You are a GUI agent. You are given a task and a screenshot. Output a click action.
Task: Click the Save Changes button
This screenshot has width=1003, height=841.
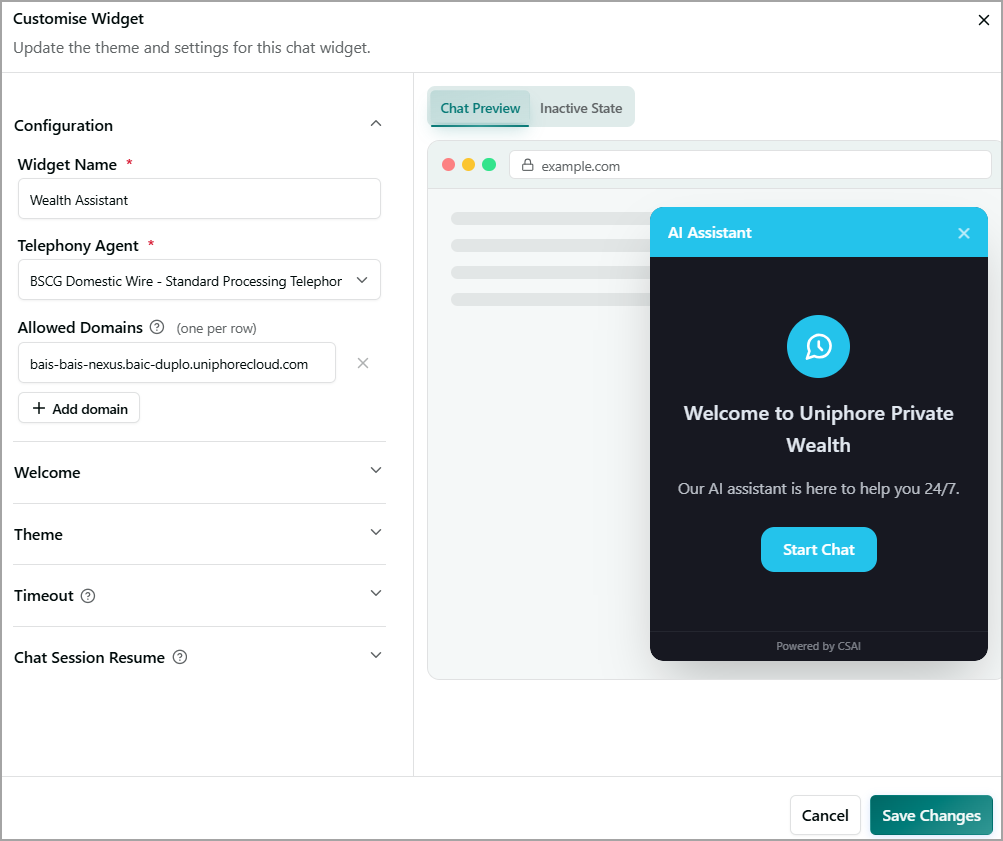pyautogui.click(x=931, y=815)
